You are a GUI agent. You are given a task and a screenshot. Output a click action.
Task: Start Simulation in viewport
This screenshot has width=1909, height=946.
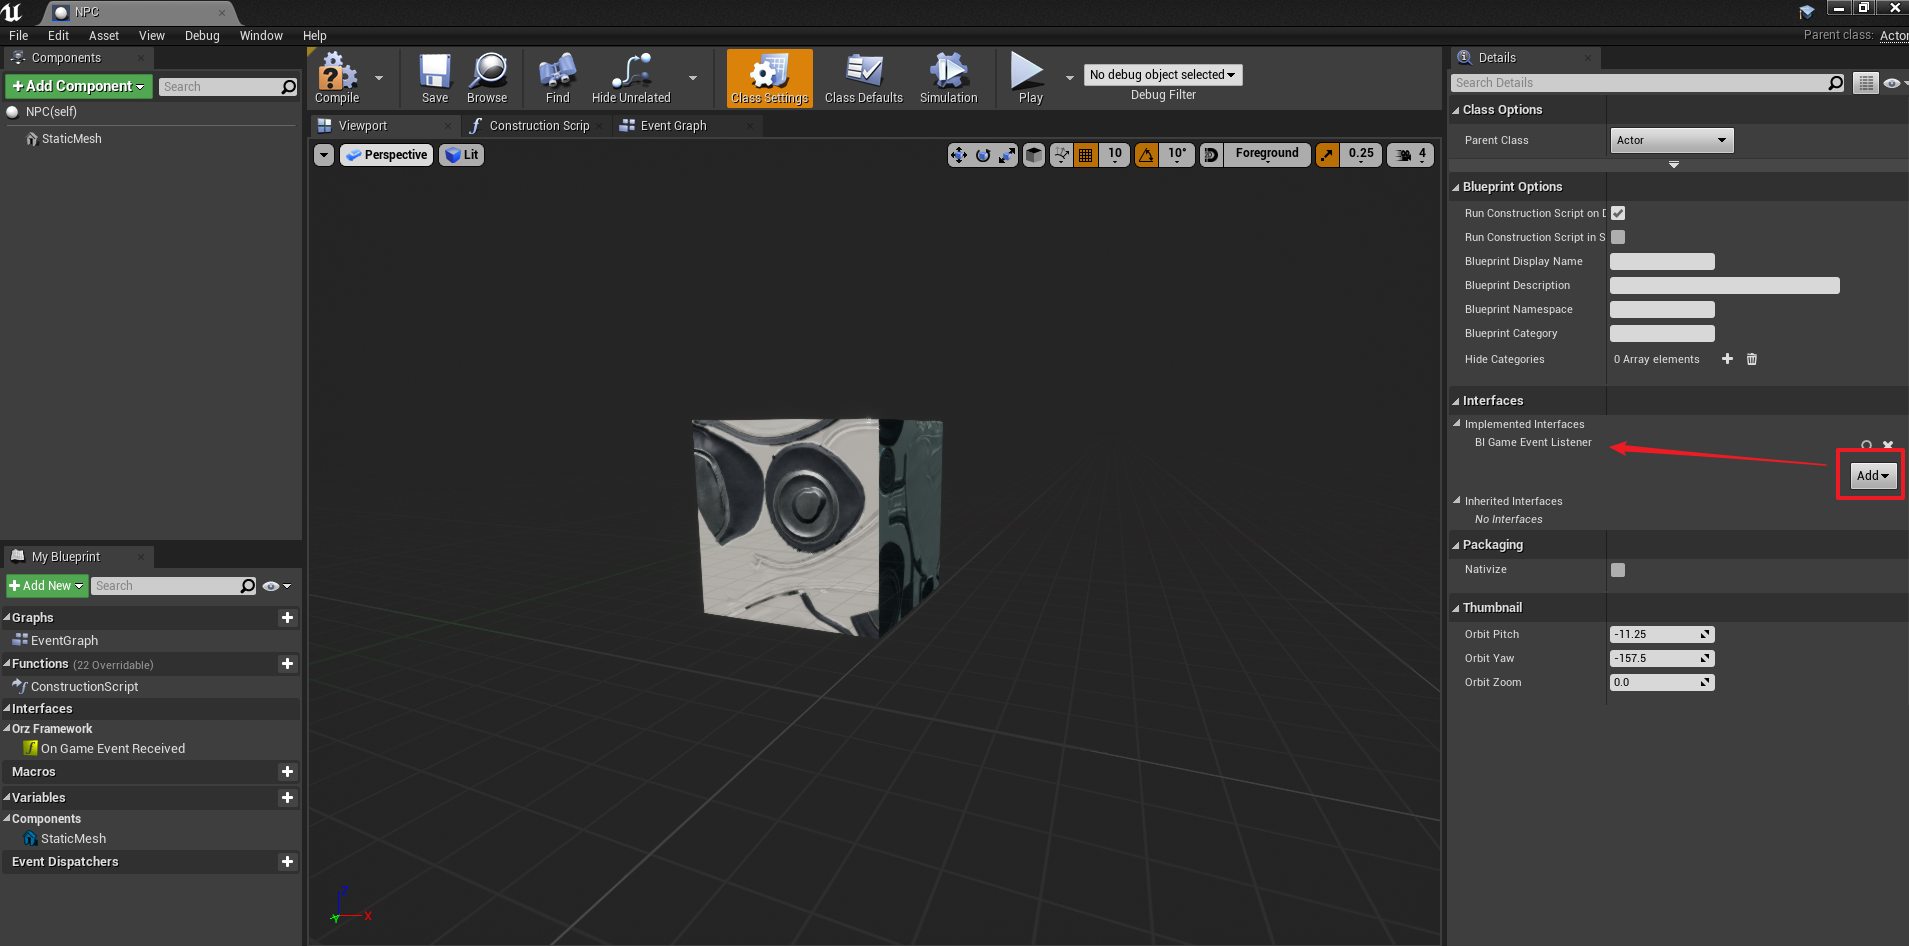coord(949,78)
